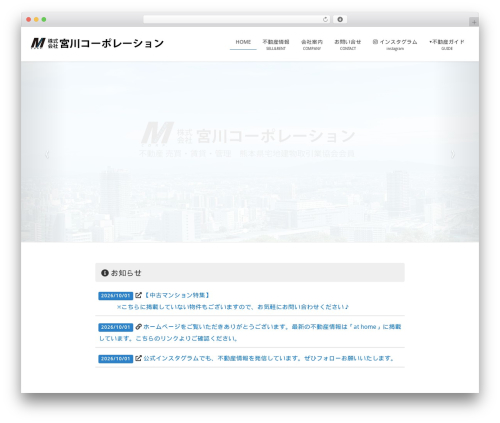Viewport: 500px width, 423px height.
Task: Click external link icon before 中古マンション特集
Action: click(138, 295)
